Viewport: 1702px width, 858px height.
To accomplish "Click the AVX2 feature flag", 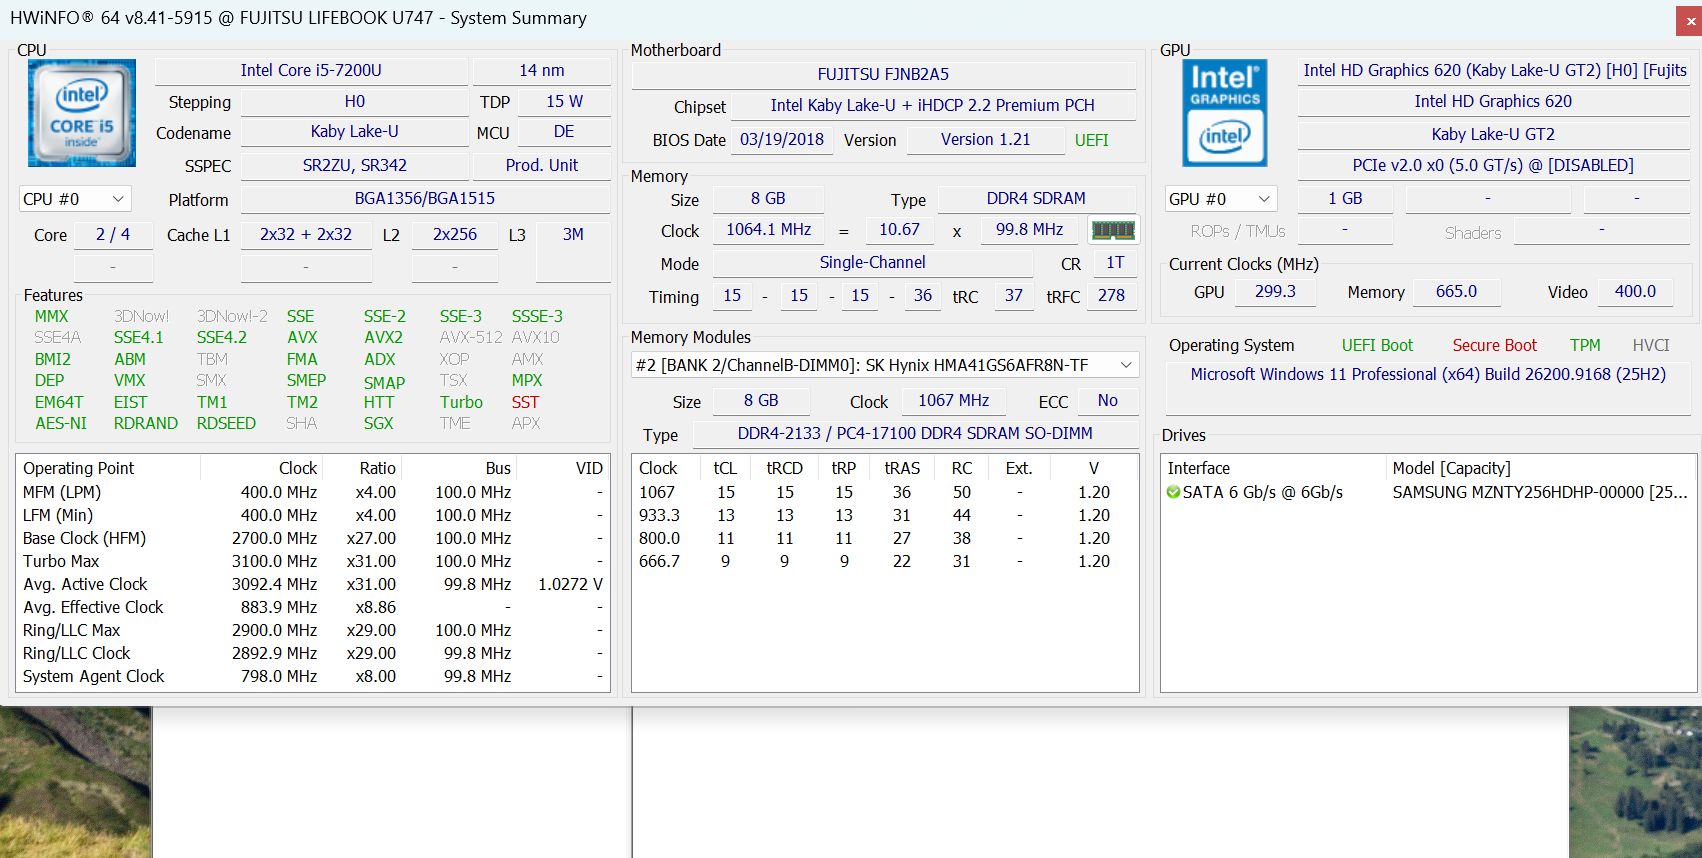I will click(384, 337).
